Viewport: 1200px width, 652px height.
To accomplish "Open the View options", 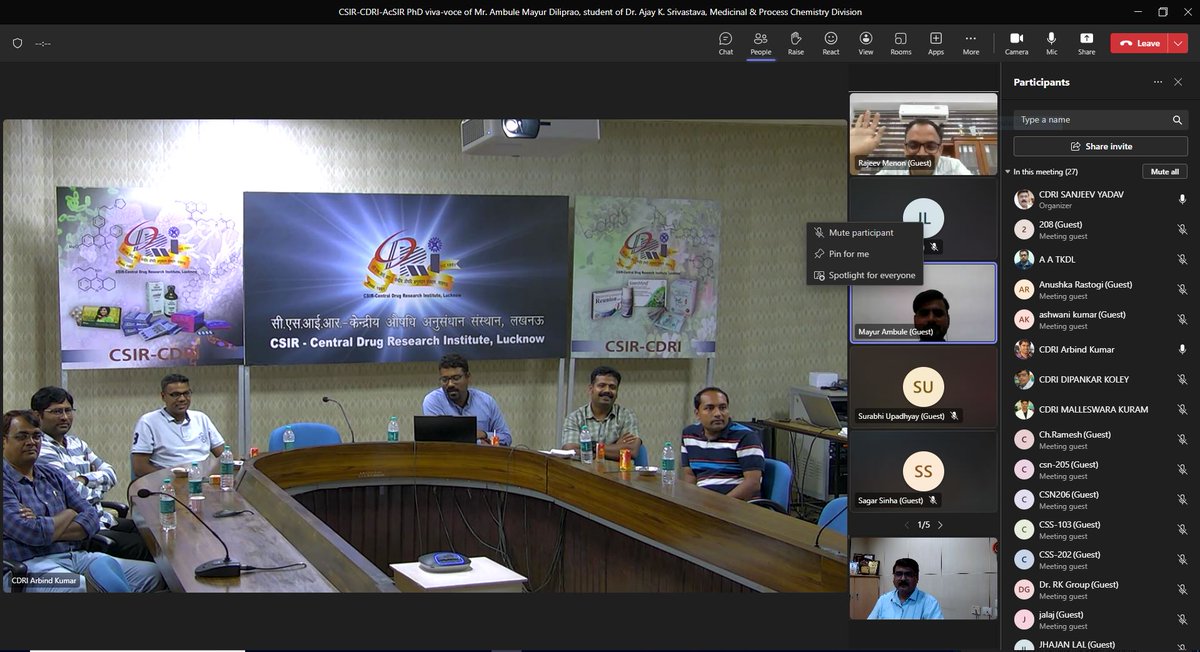I will tap(866, 43).
